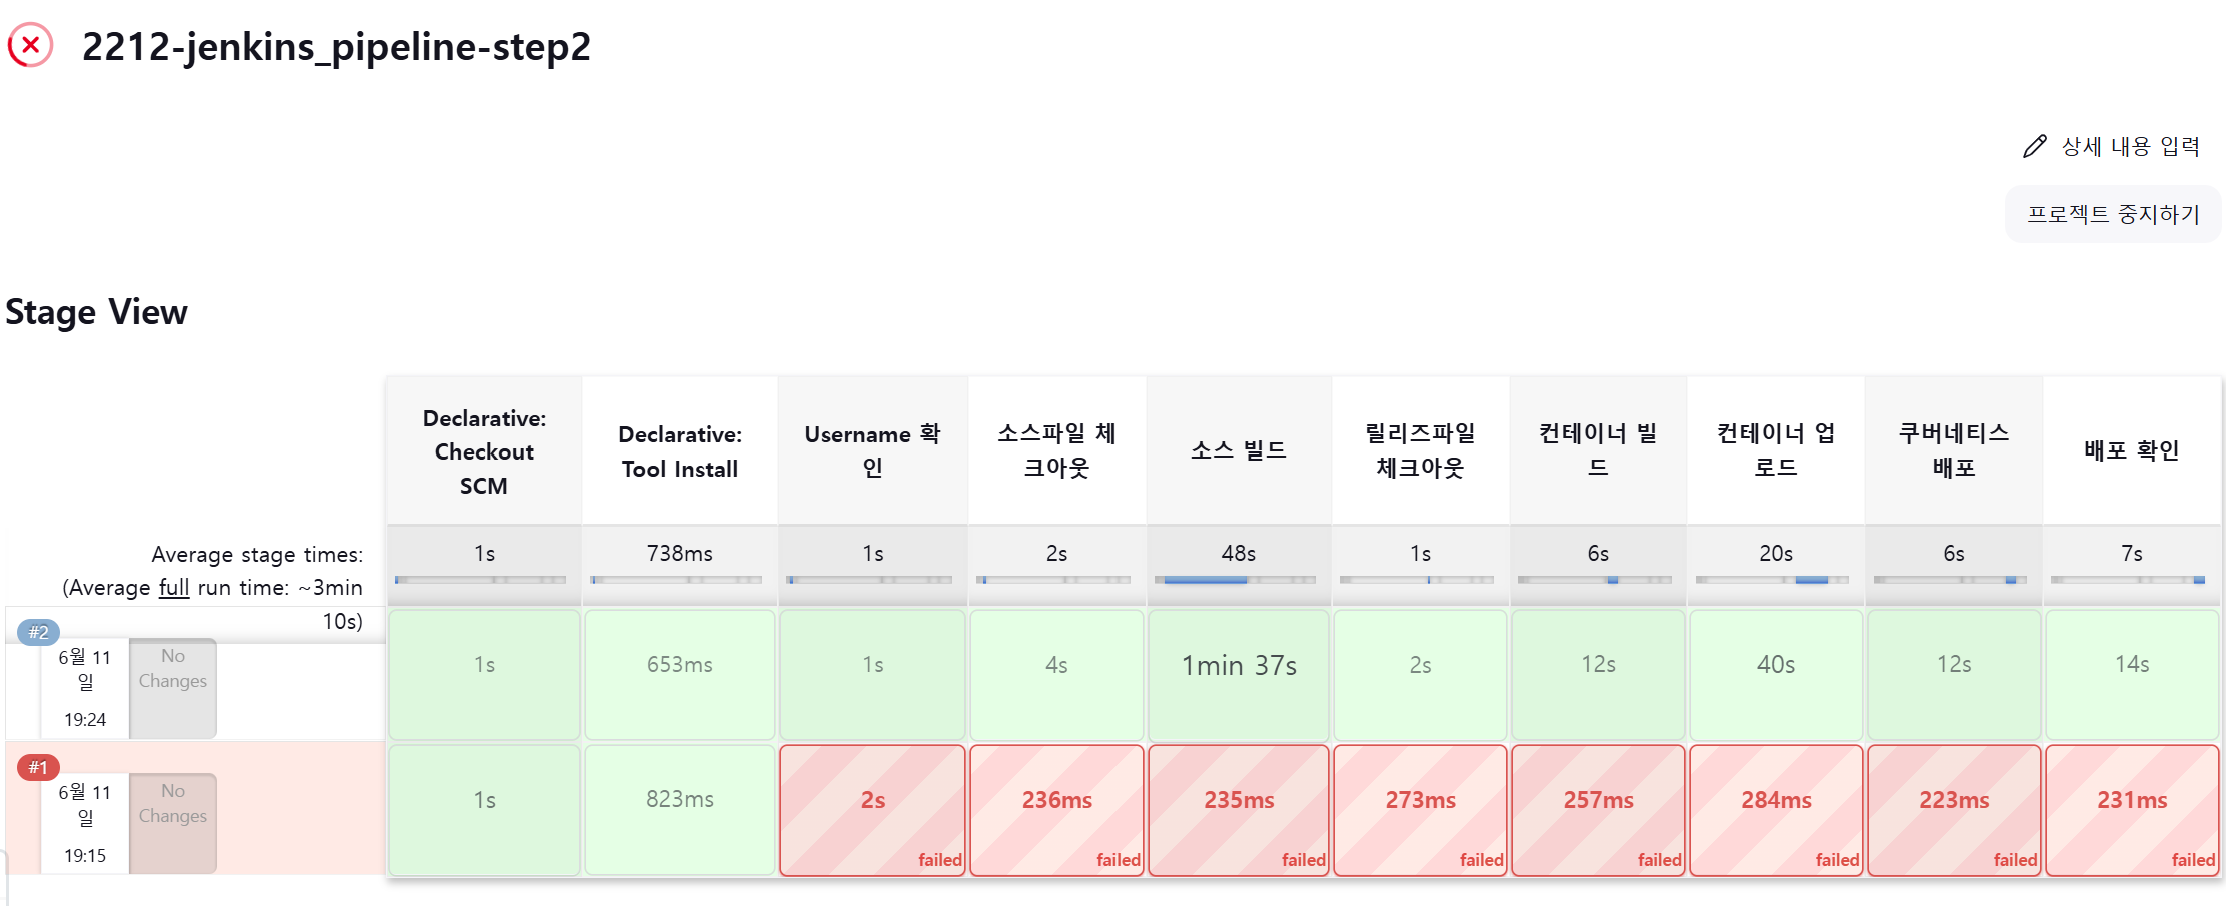Click the pencil edit description icon

2034,147
